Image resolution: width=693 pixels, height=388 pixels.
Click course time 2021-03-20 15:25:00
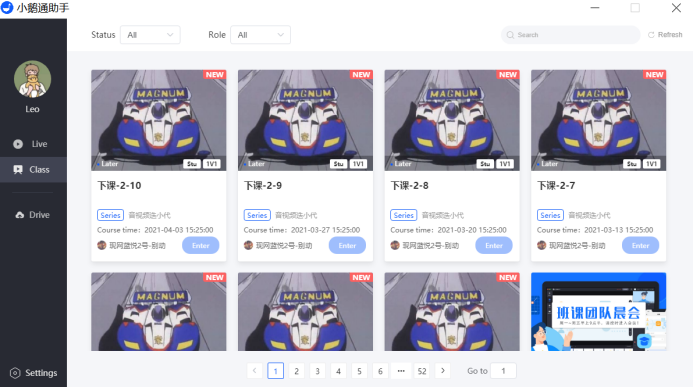pos(472,230)
